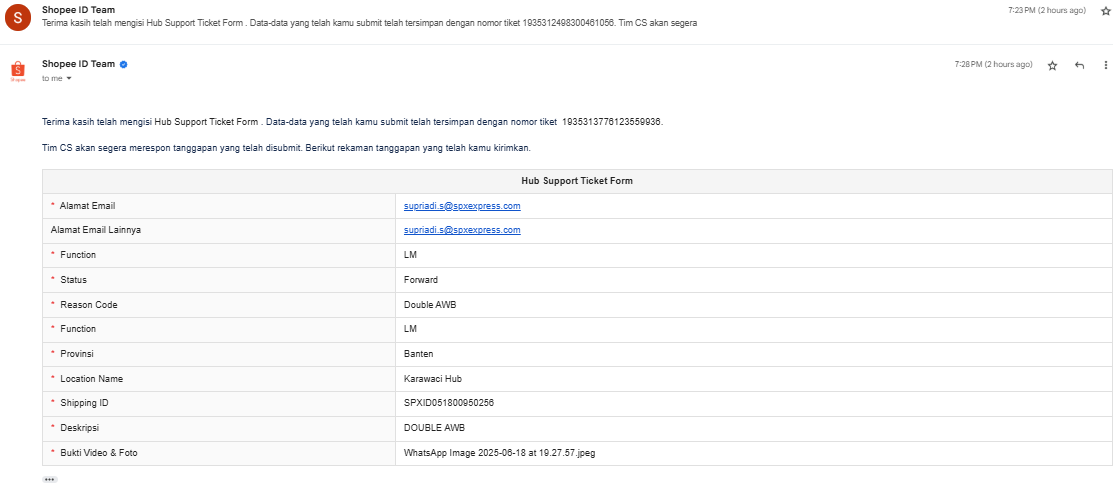
Task: Click the orange Shopee logo avatar
Action: tap(18, 71)
